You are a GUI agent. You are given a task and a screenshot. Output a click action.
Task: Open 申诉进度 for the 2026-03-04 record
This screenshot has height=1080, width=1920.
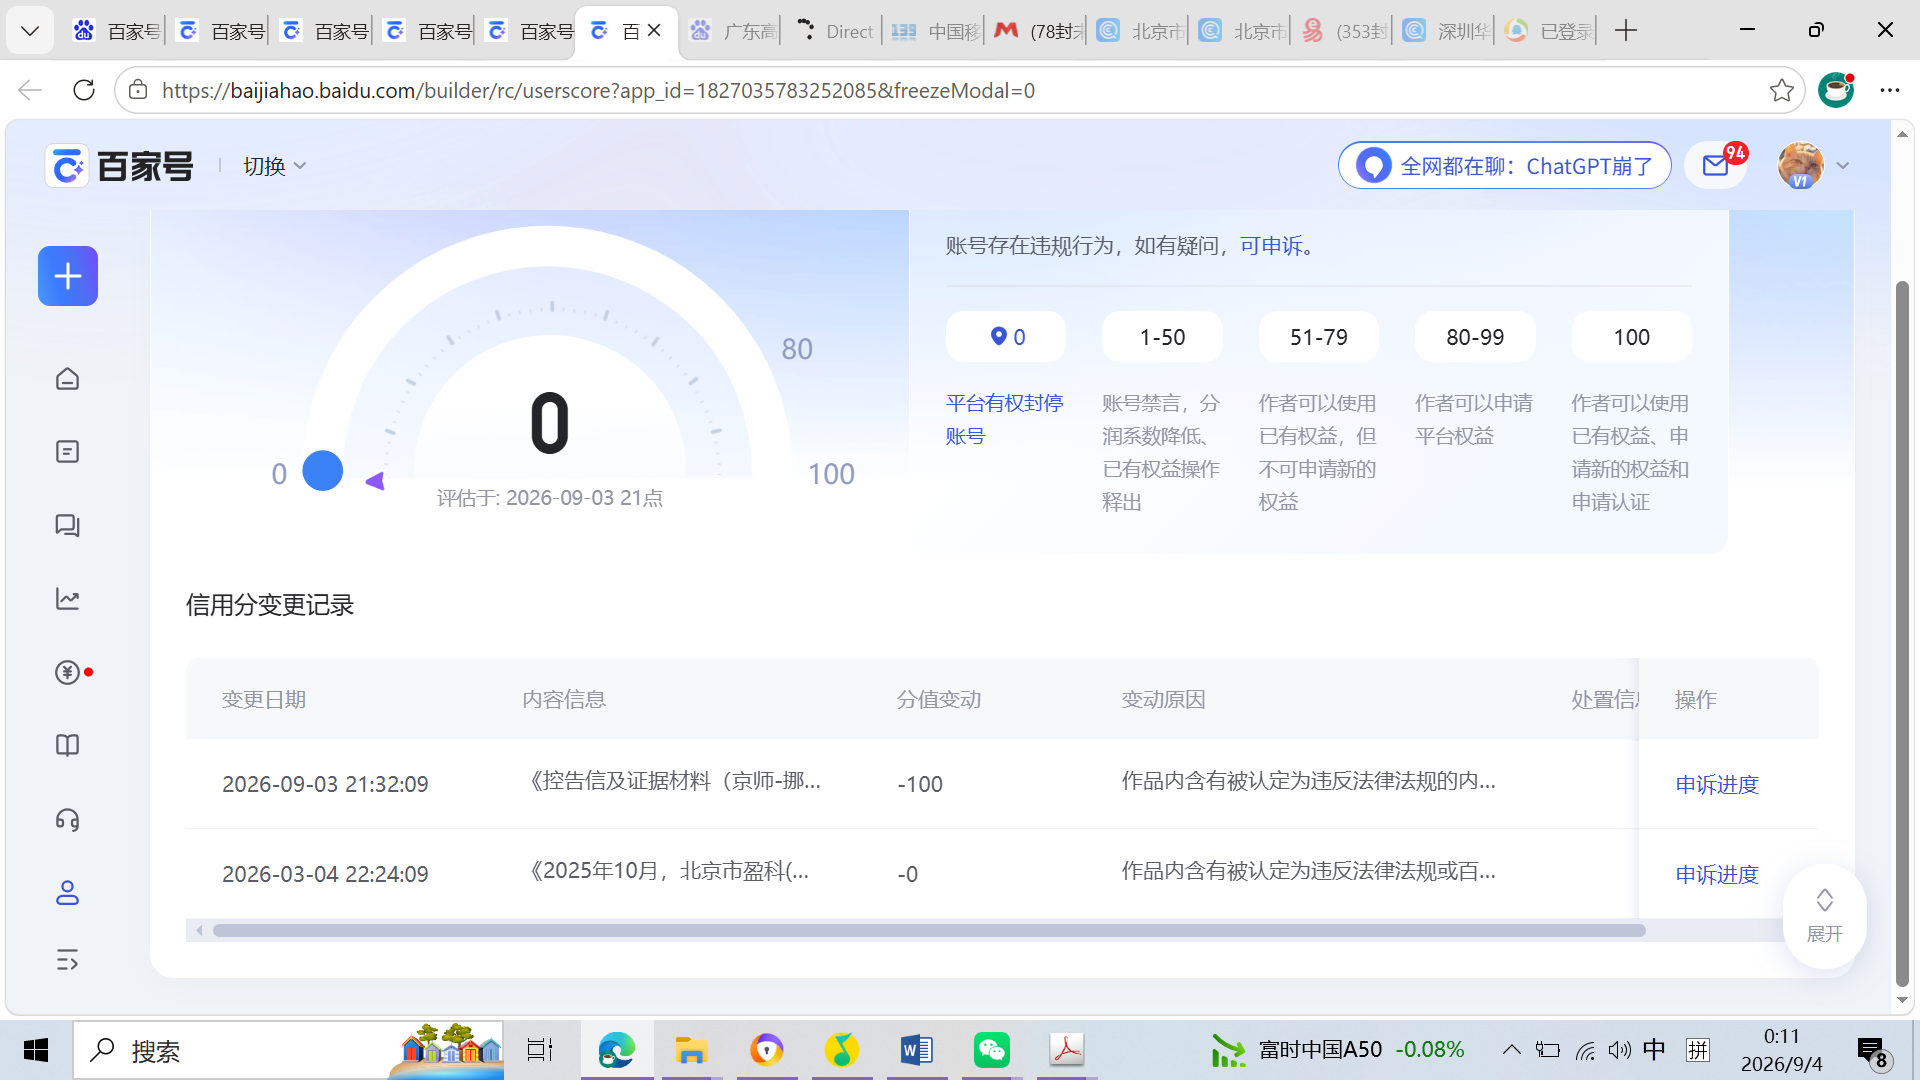(x=1716, y=875)
